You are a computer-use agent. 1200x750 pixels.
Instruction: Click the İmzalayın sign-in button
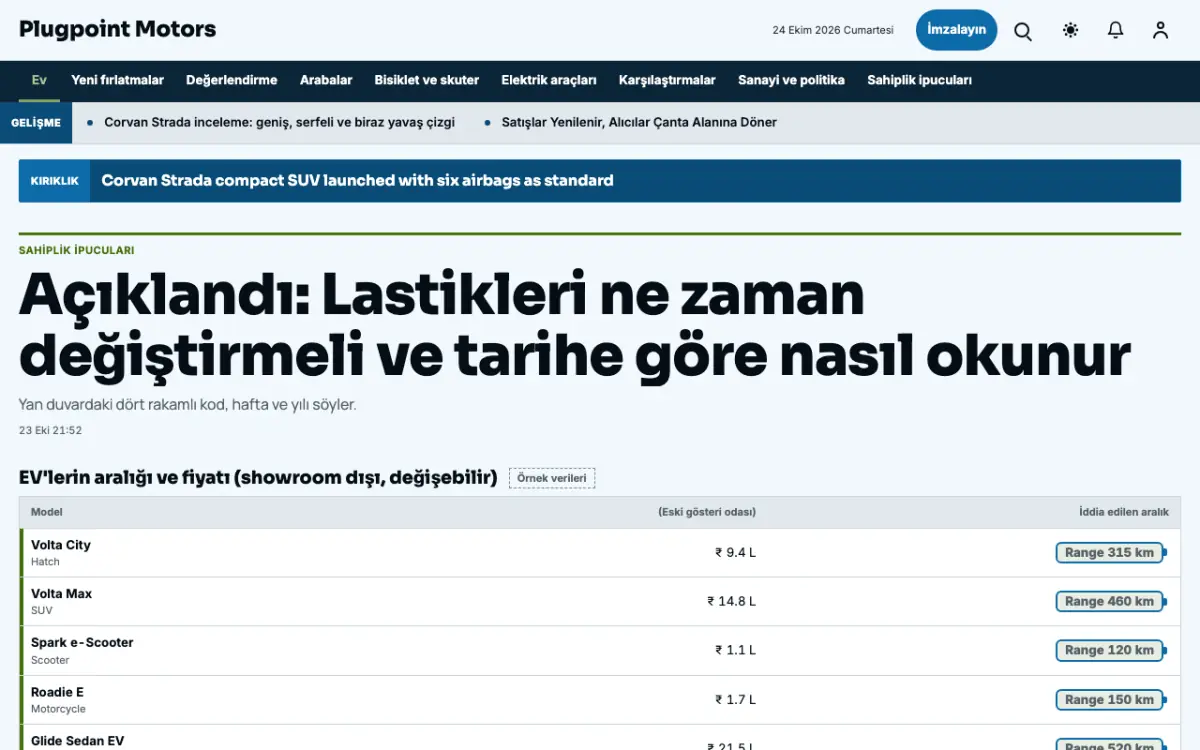coord(956,30)
